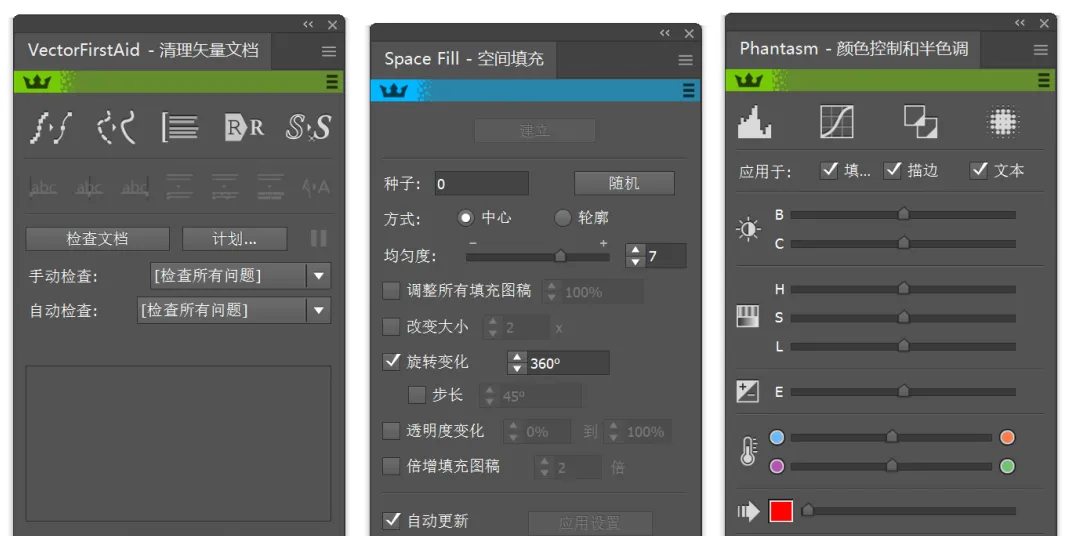Open menu on VectorFirstAid green bar right end
The image size is (1080, 536).
(332, 82)
